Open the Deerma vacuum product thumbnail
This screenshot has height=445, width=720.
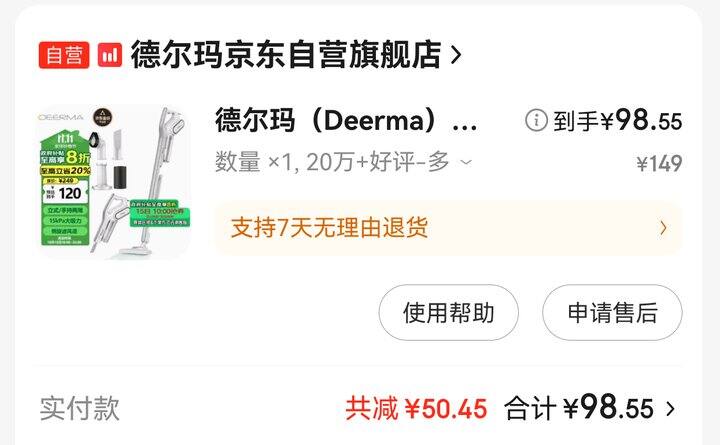[114, 182]
